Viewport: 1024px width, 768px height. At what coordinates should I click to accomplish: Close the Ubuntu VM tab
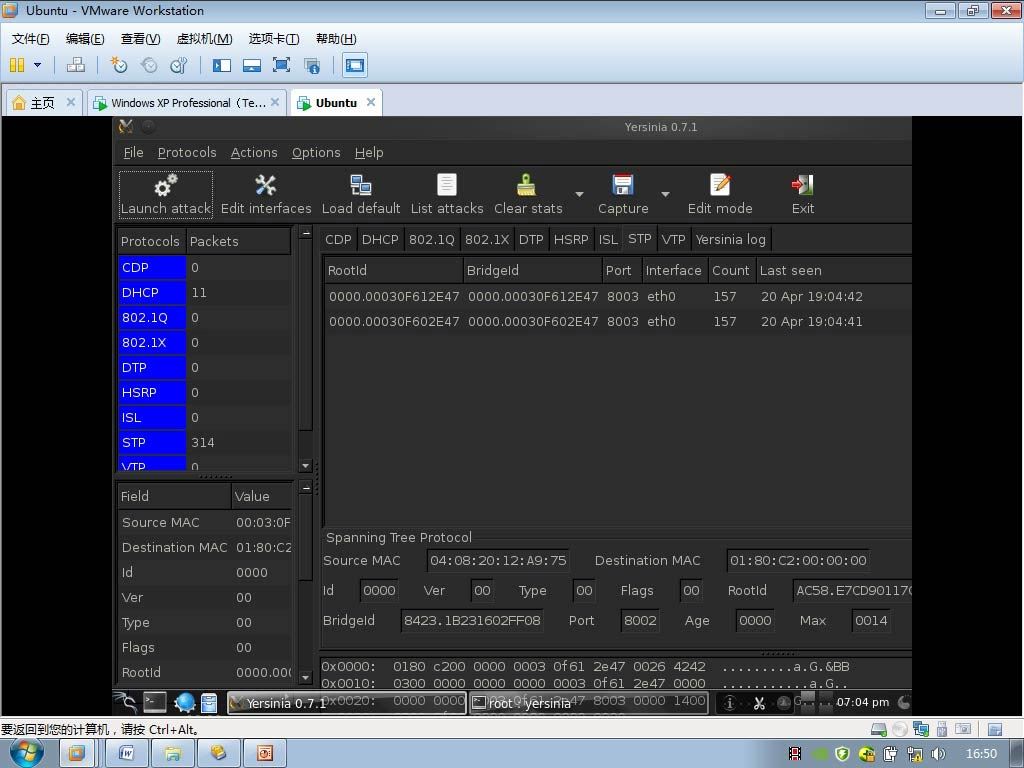(371, 102)
